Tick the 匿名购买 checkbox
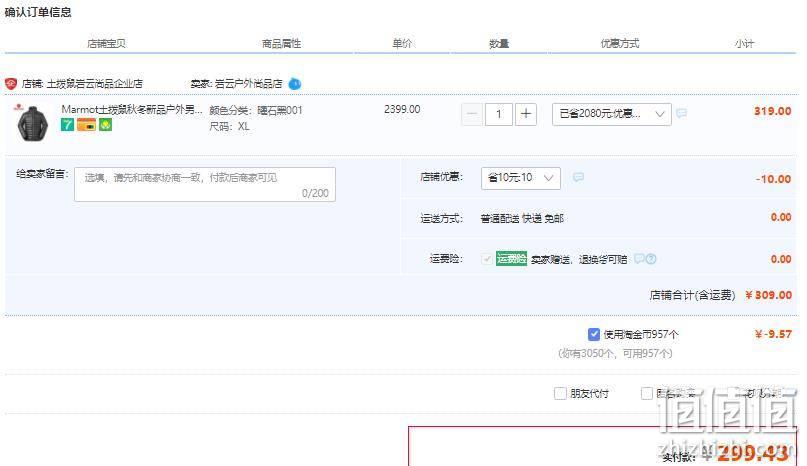807x466 pixels. point(647,393)
